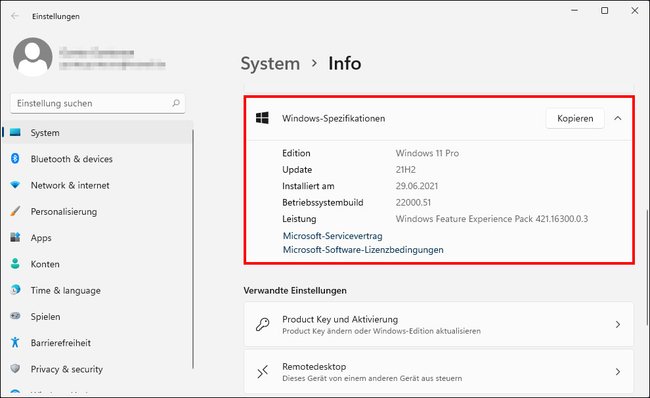Open Barrierefreiheit settings category

pos(97,343)
